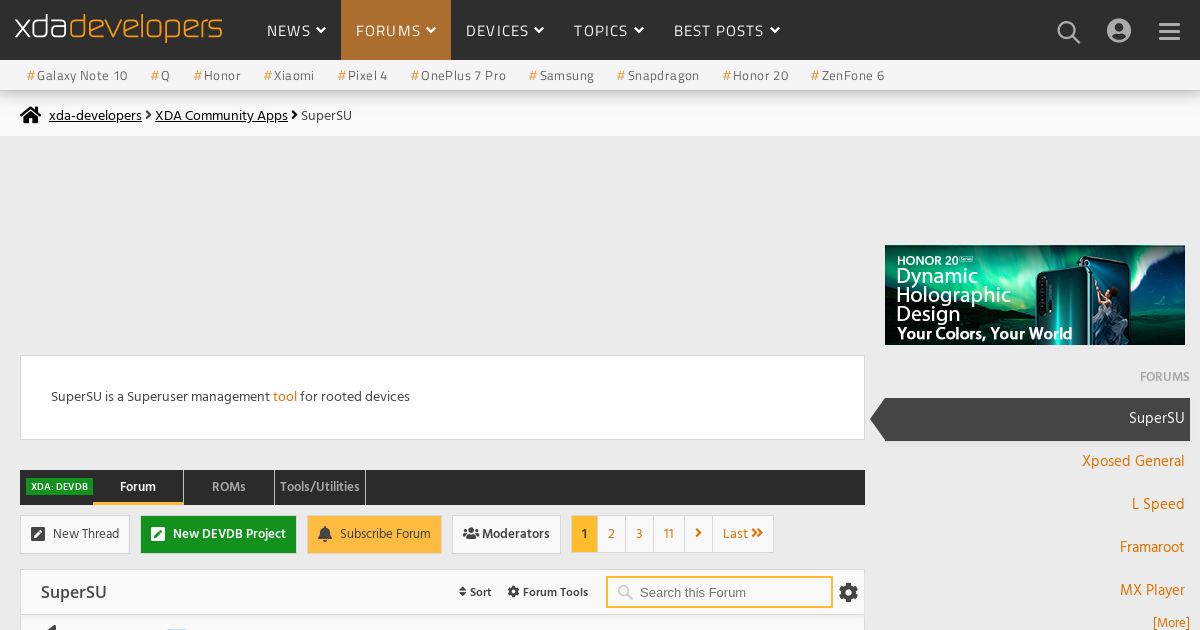
Task: Open Framaroot forum link
Action: pyautogui.click(x=1152, y=547)
